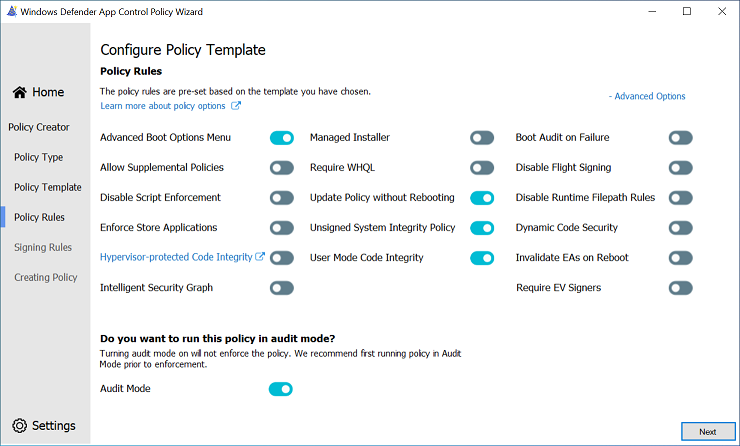Viewport: 740px width, 446px height.
Task: Open Hypervisor-protected Code Integrity link
Action: click(x=176, y=257)
